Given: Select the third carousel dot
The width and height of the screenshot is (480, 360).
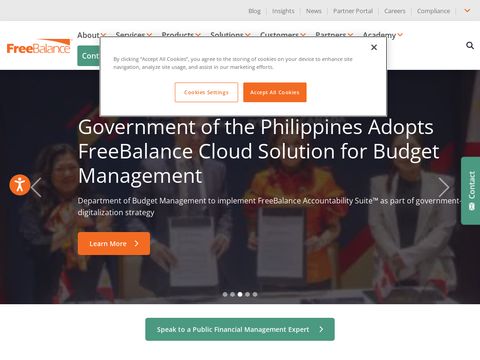Looking at the screenshot, I should click(240, 294).
